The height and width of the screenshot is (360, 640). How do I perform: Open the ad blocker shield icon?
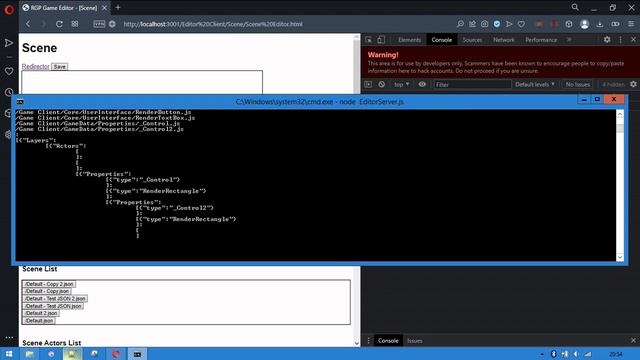497,24
